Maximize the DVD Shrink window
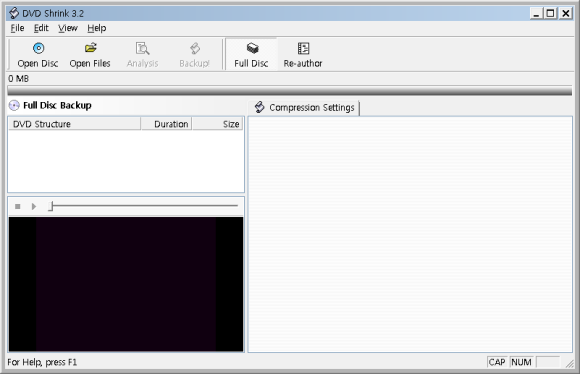580x374 pixels. tap(550, 14)
